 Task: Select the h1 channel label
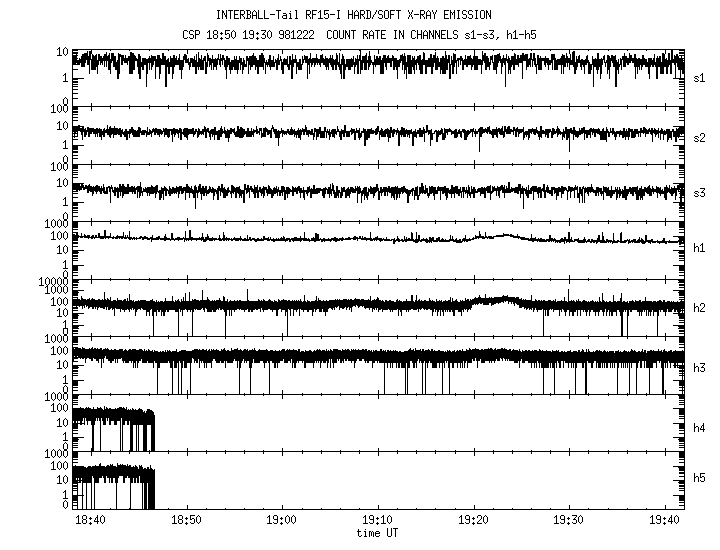(x=700, y=248)
